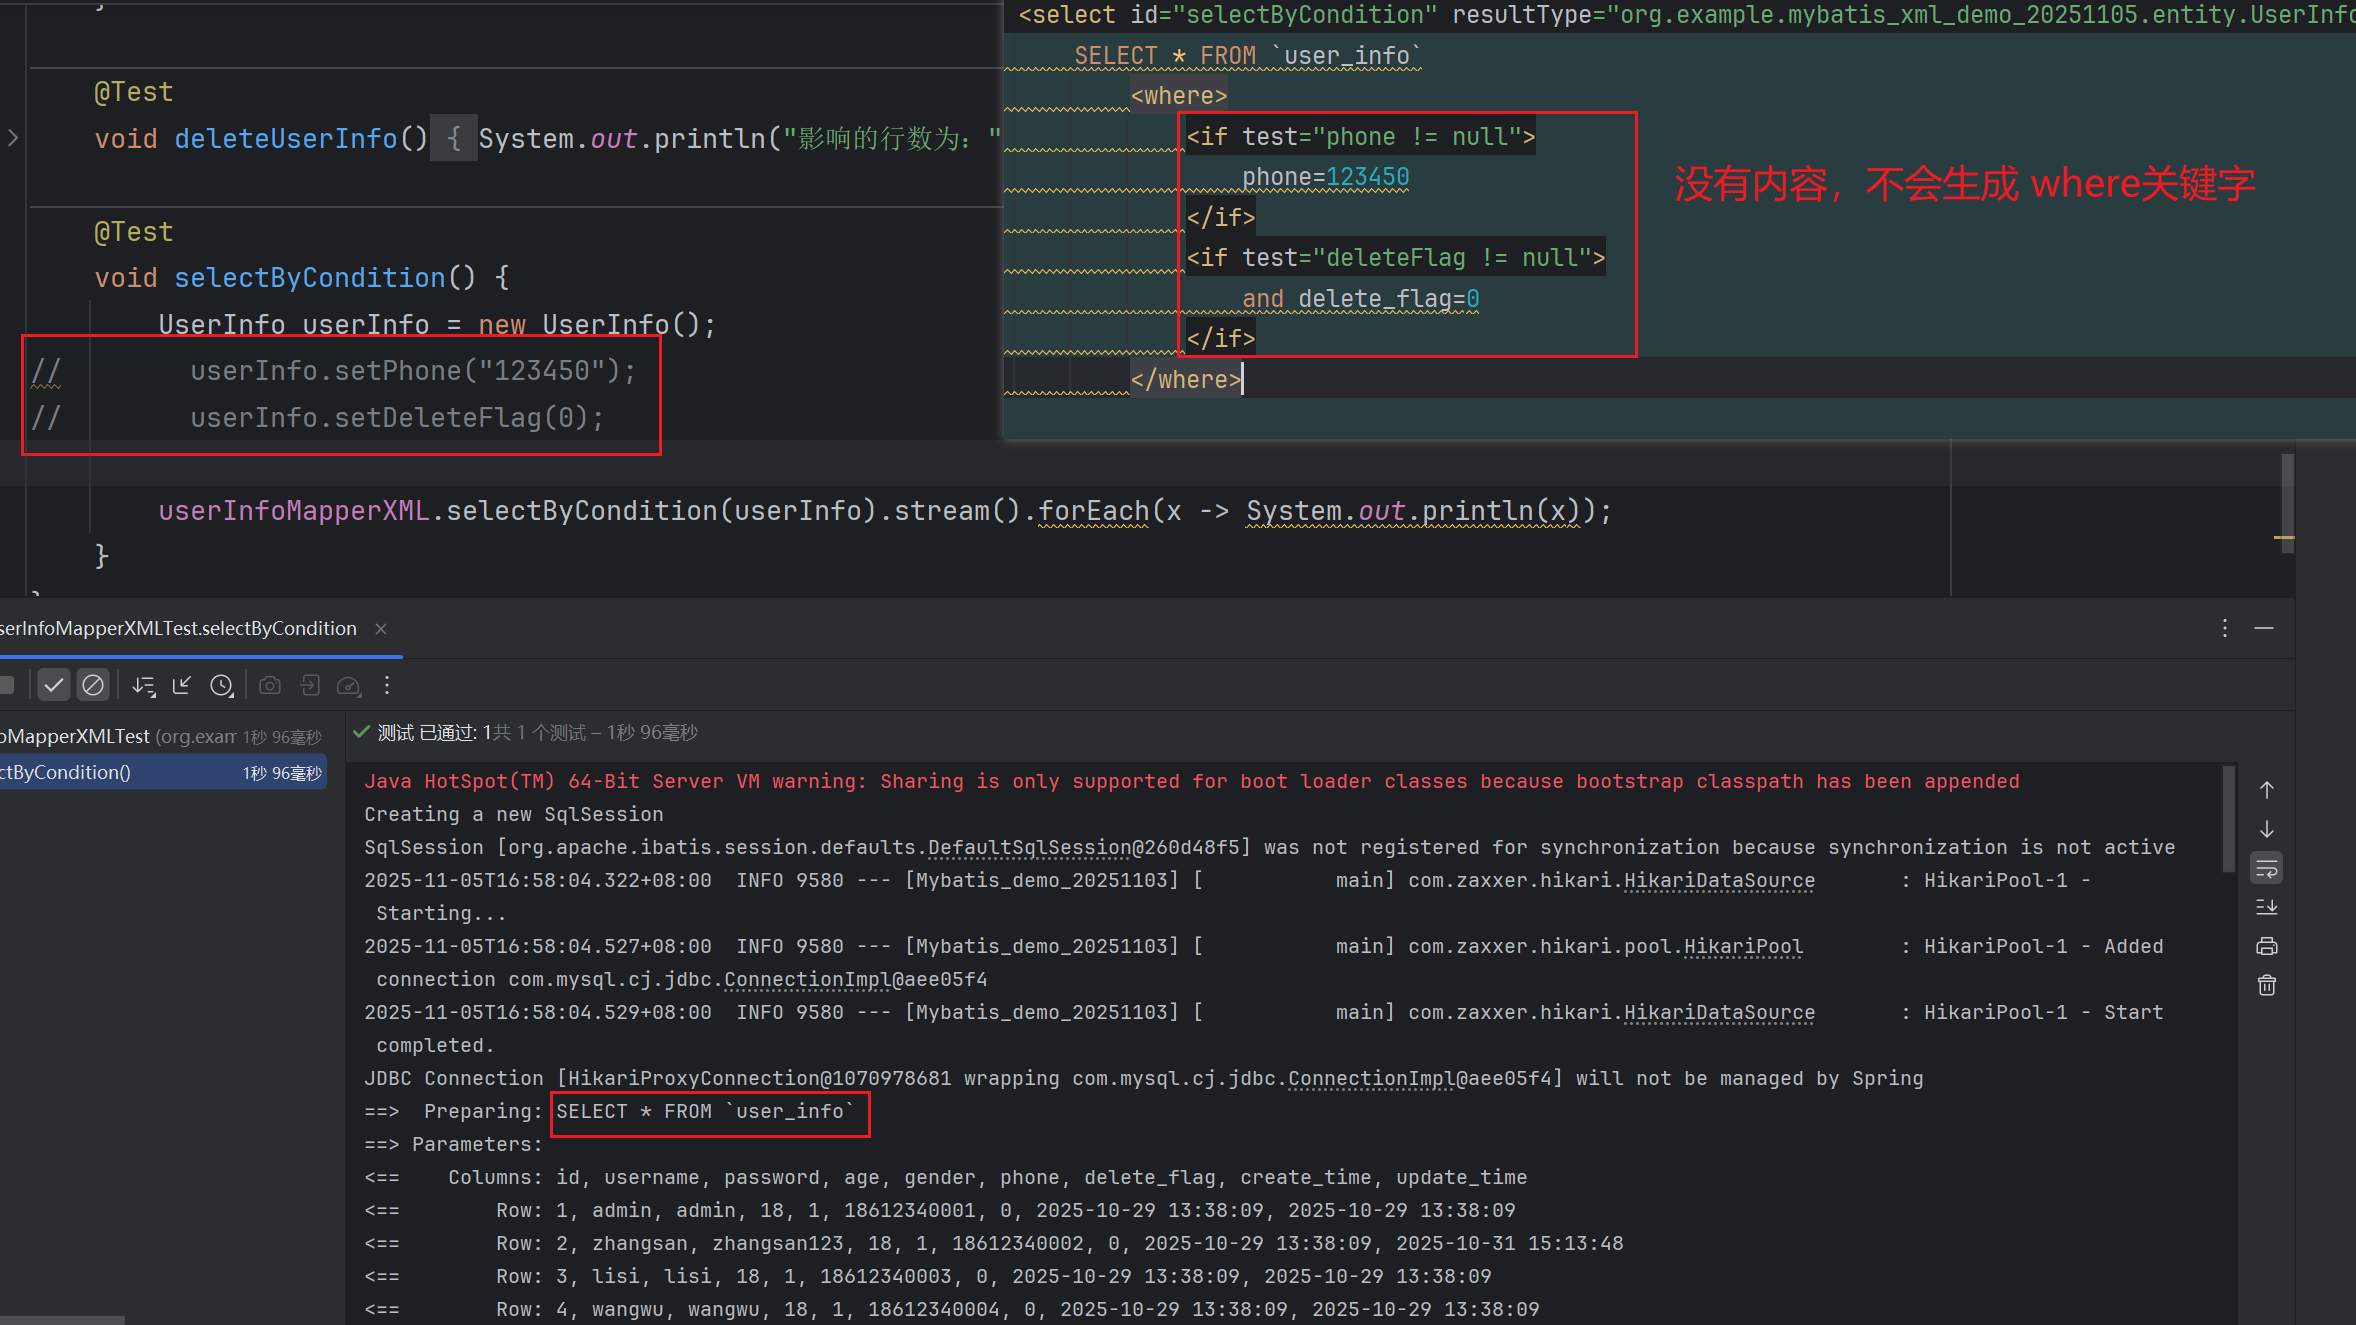Click the profiler speedometer icon
Image resolution: width=2356 pixels, height=1325 pixels.
pos(349,685)
